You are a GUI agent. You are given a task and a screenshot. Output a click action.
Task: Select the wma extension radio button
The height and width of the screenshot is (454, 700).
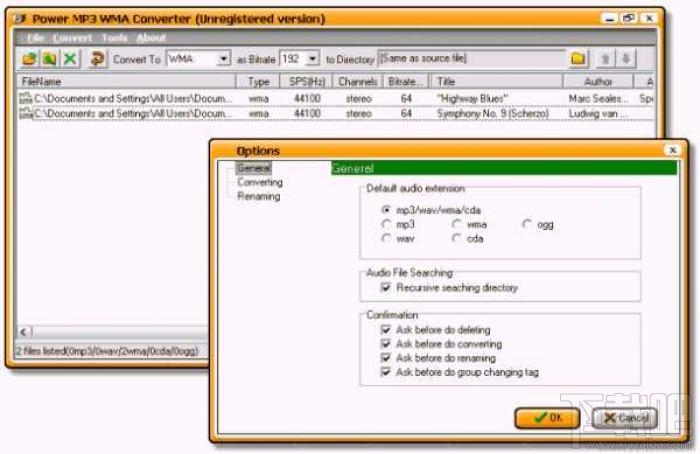[456, 224]
